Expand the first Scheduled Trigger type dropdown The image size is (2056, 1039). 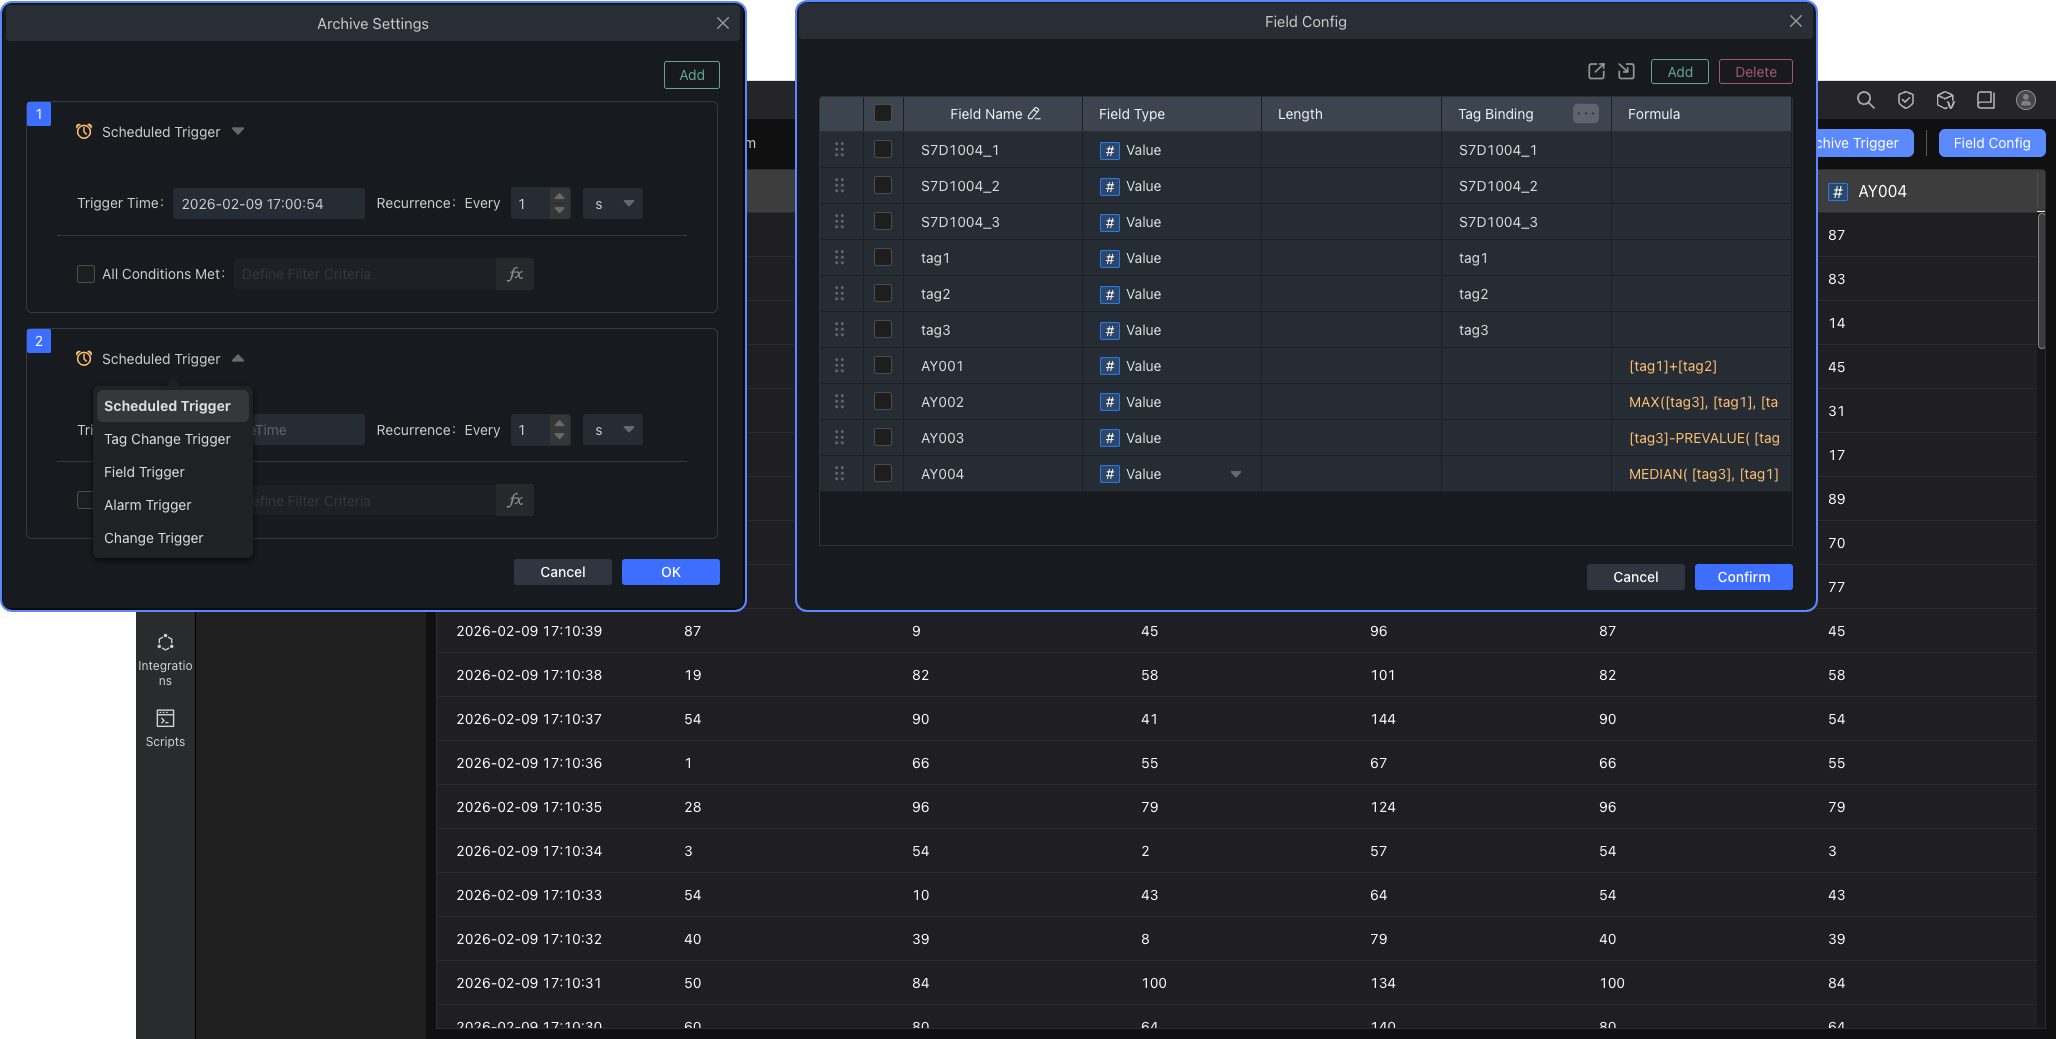point(238,131)
